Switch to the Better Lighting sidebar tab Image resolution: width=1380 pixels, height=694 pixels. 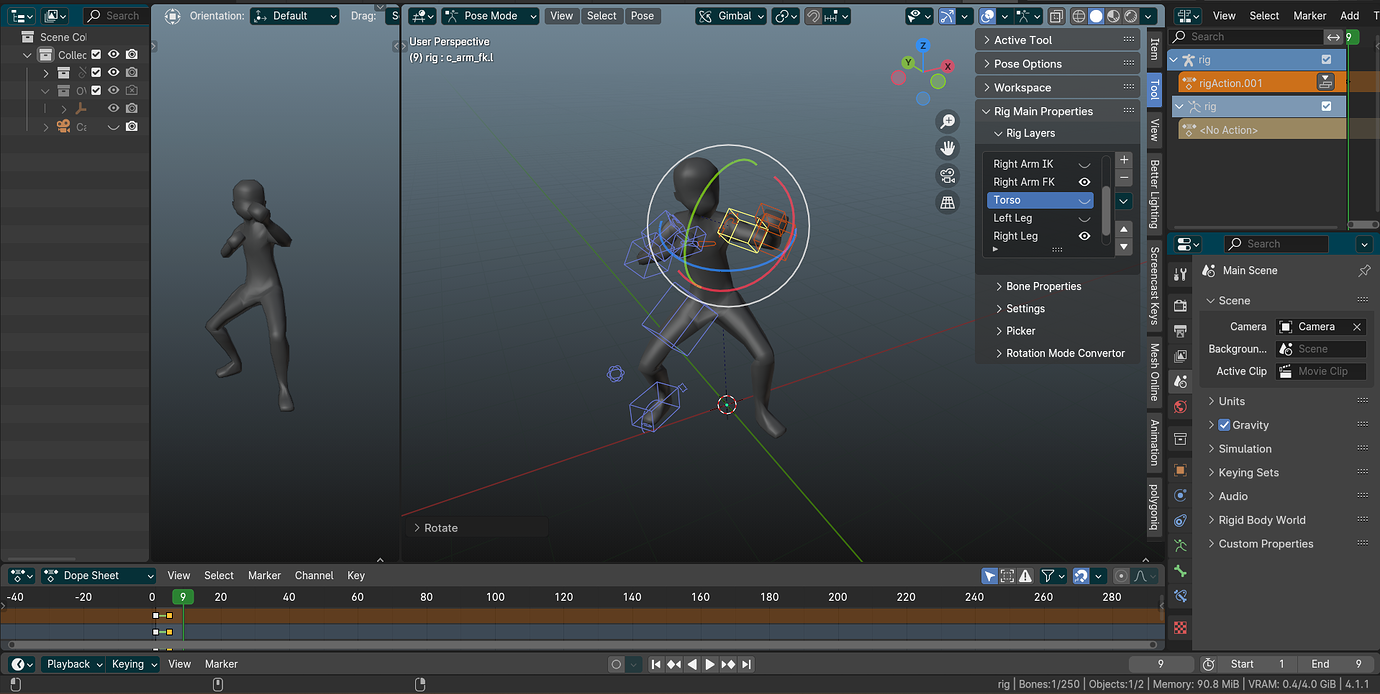(x=1154, y=194)
